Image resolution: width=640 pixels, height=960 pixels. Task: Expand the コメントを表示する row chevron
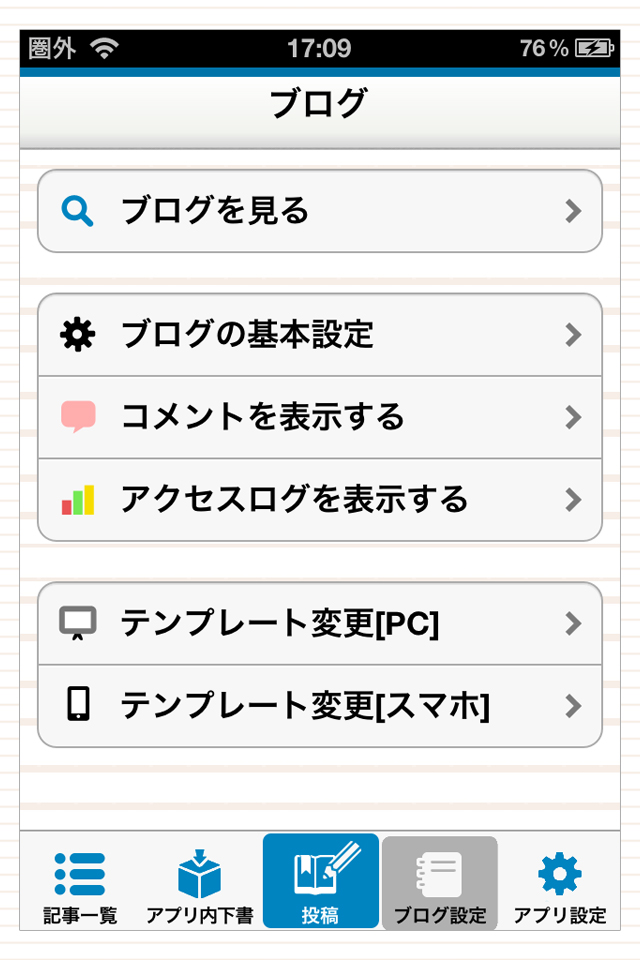[573, 417]
